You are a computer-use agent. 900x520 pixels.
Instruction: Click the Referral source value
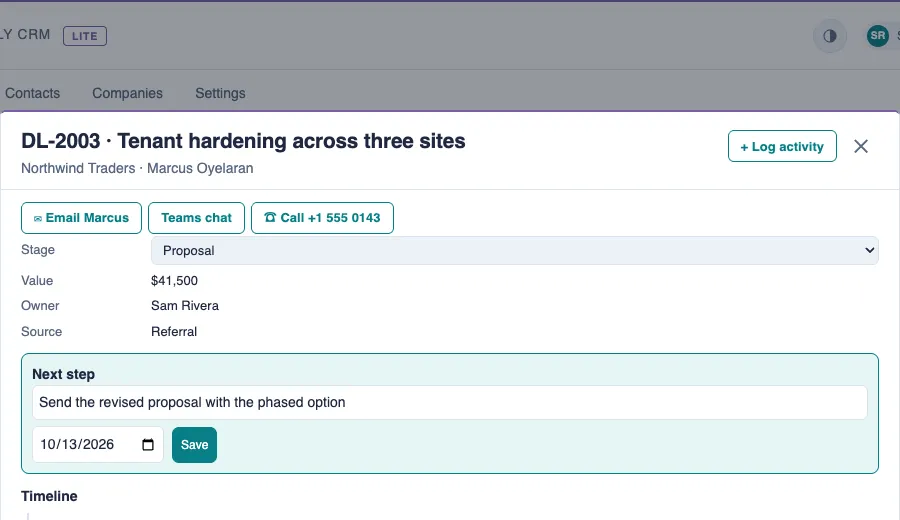174,332
